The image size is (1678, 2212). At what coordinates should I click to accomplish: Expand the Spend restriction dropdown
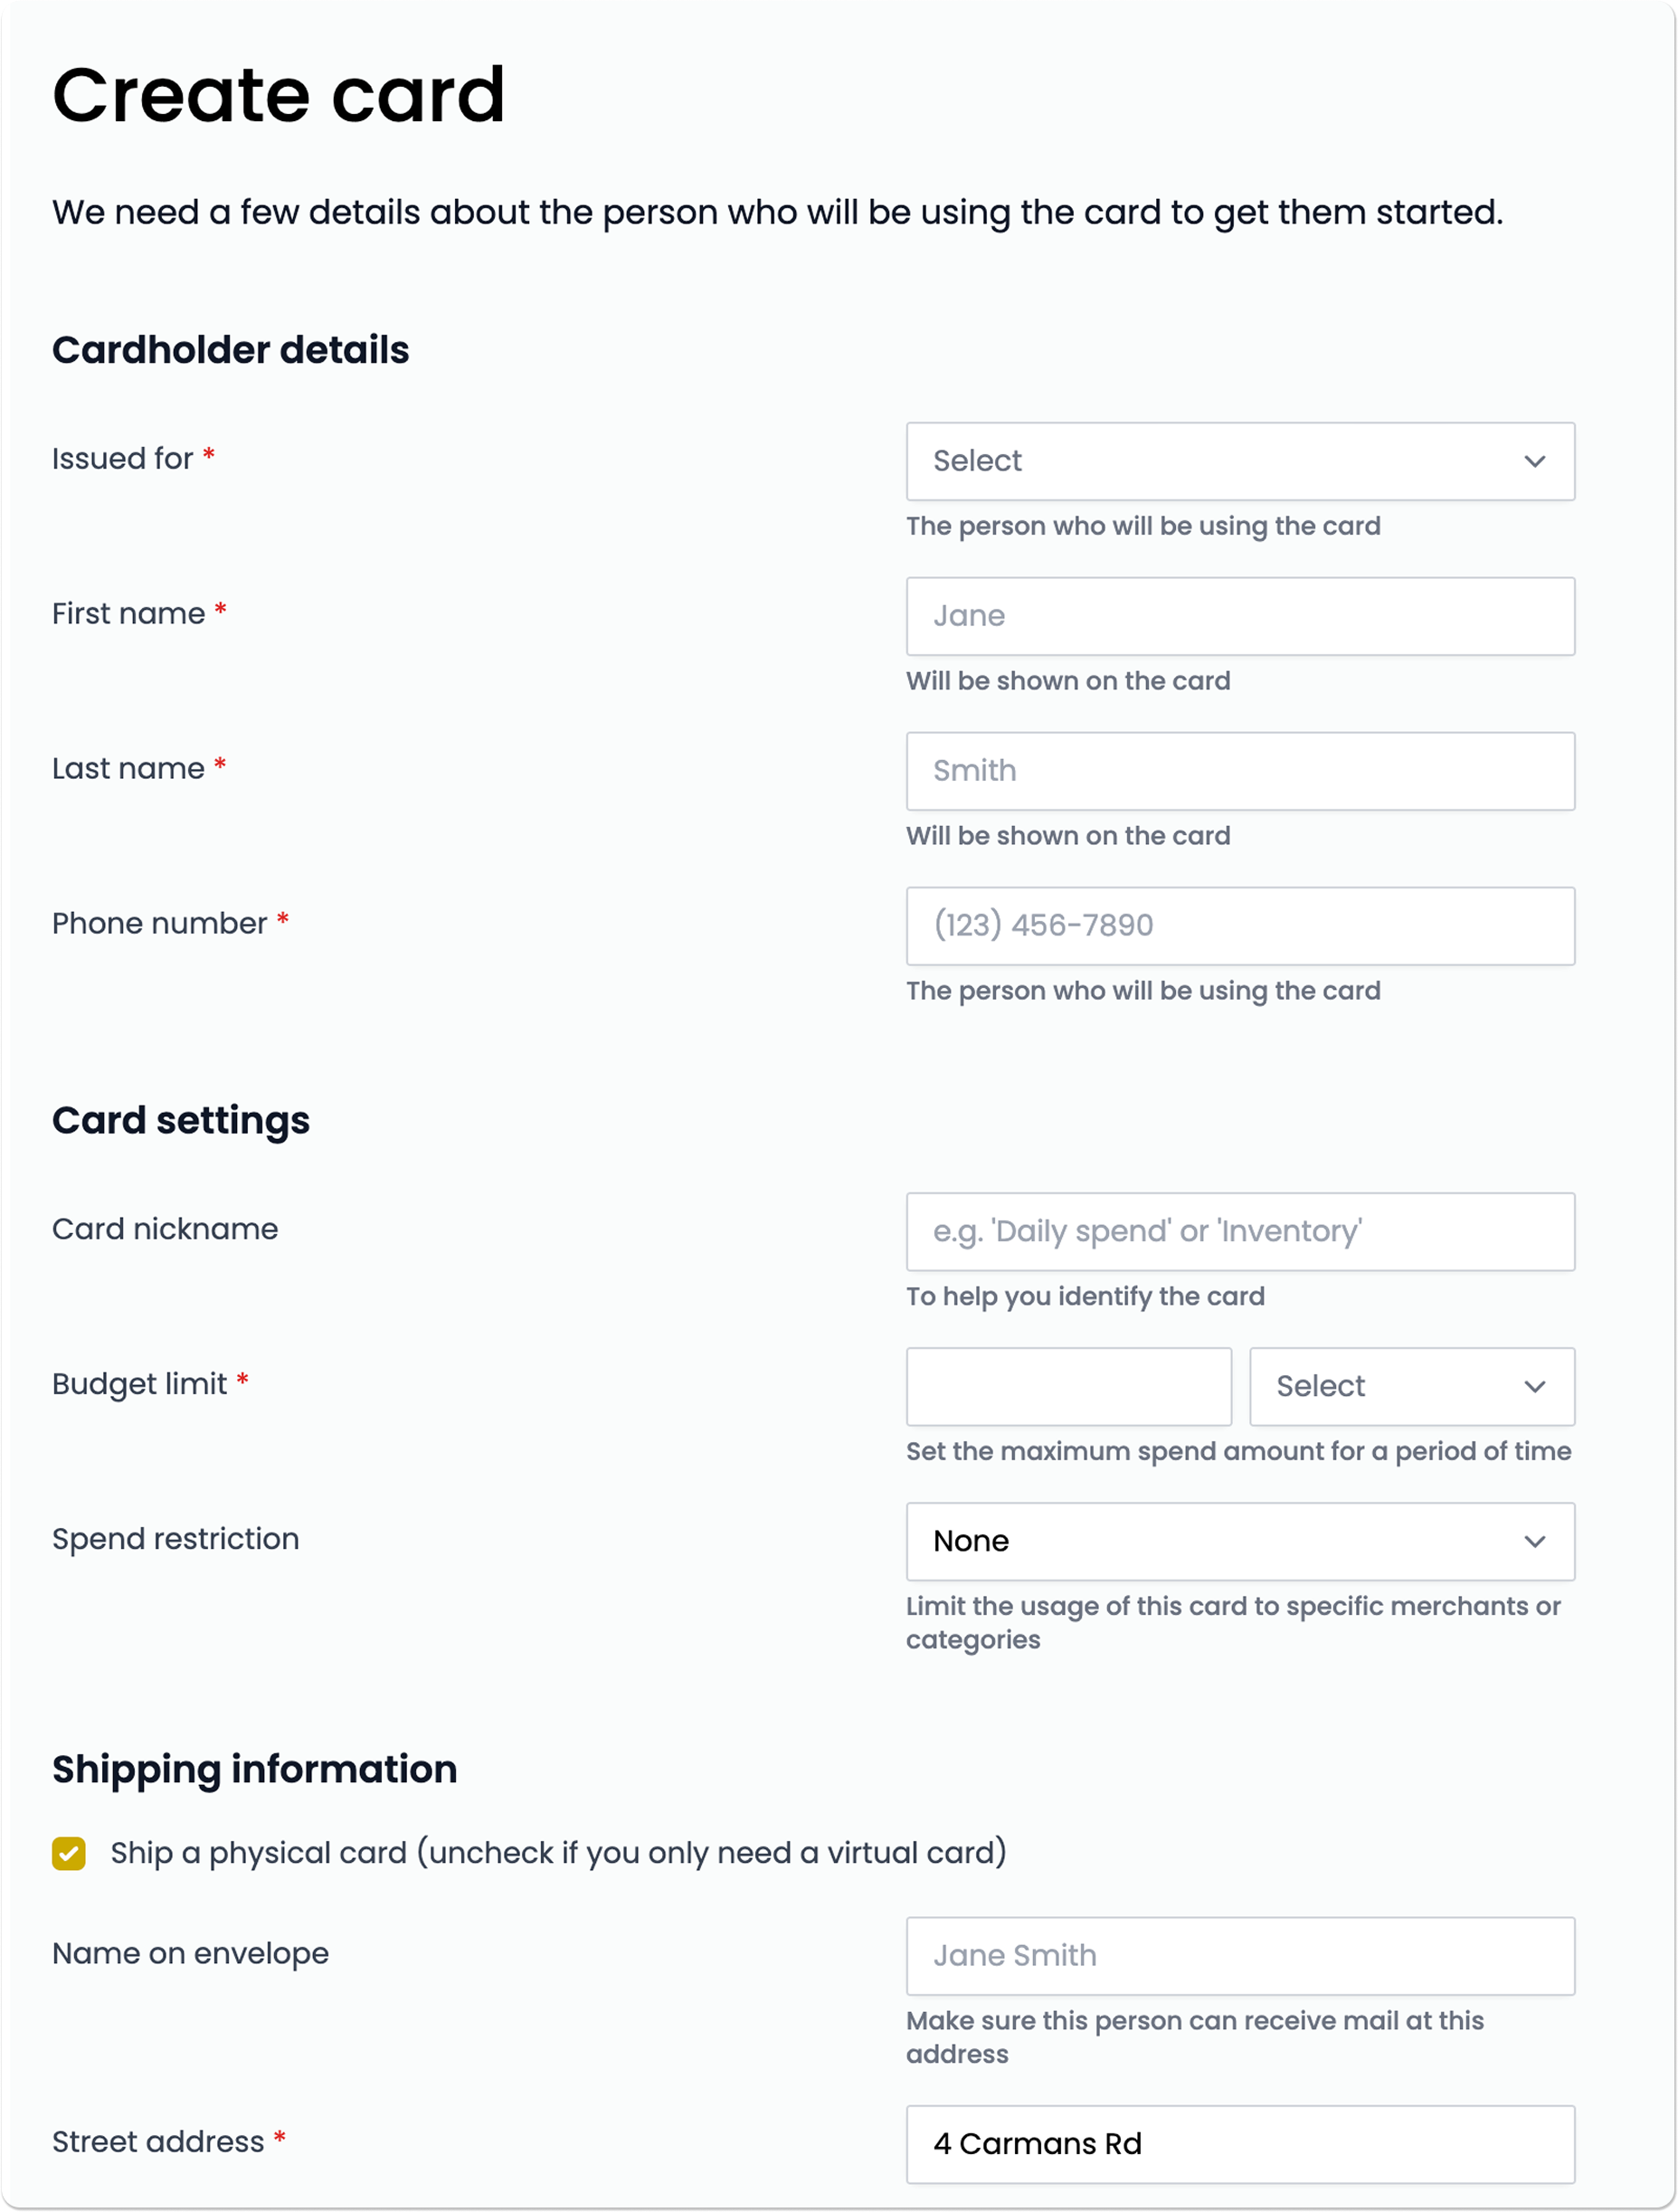tap(1238, 1541)
